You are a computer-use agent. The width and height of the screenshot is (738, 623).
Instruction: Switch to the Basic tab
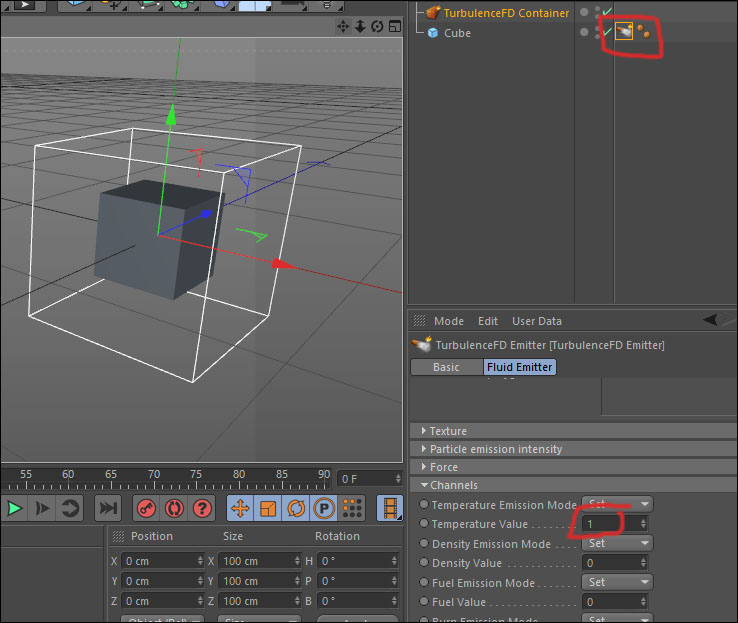click(x=446, y=367)
